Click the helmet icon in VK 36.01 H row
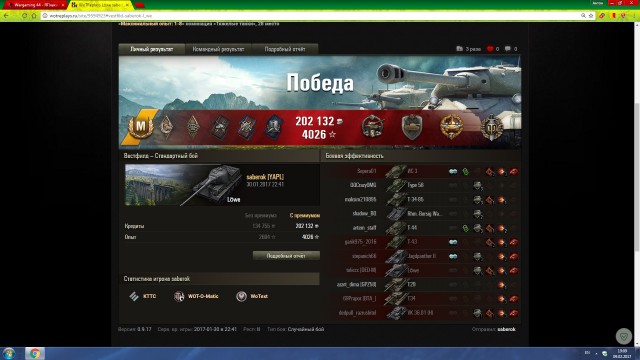The width and height of the screenshot is (640, 360). (x=477, y=313)
